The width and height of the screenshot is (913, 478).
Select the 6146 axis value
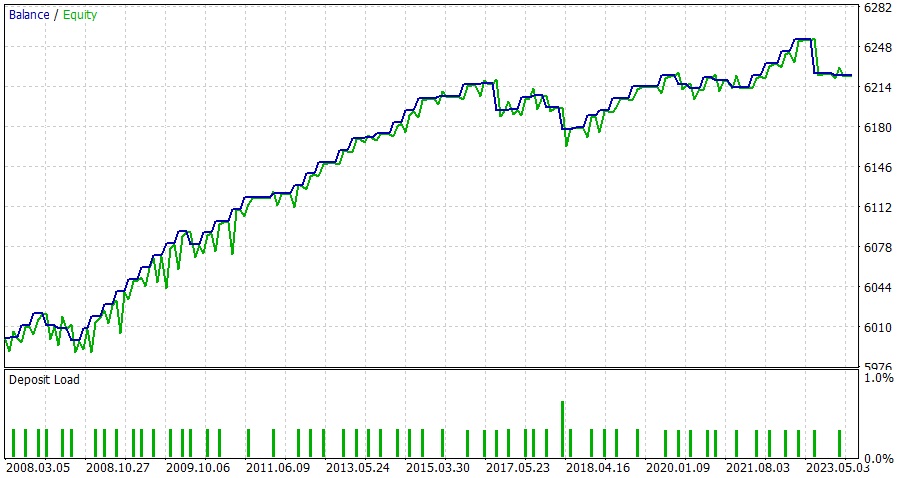877,168
